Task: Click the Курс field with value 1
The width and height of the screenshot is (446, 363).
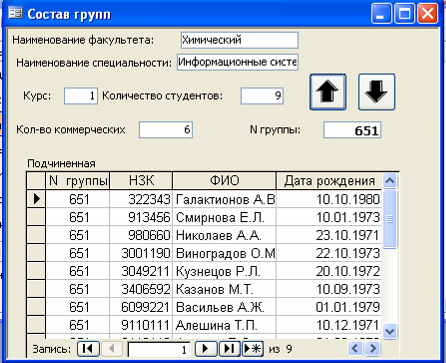Action: pyautogui.click(x=81, y=96)
